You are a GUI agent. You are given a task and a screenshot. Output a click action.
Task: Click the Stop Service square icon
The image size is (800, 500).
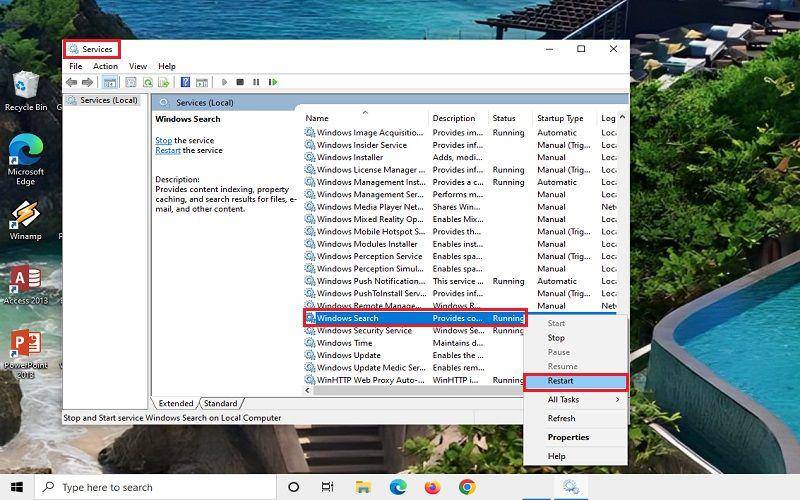tap(240, 82)
